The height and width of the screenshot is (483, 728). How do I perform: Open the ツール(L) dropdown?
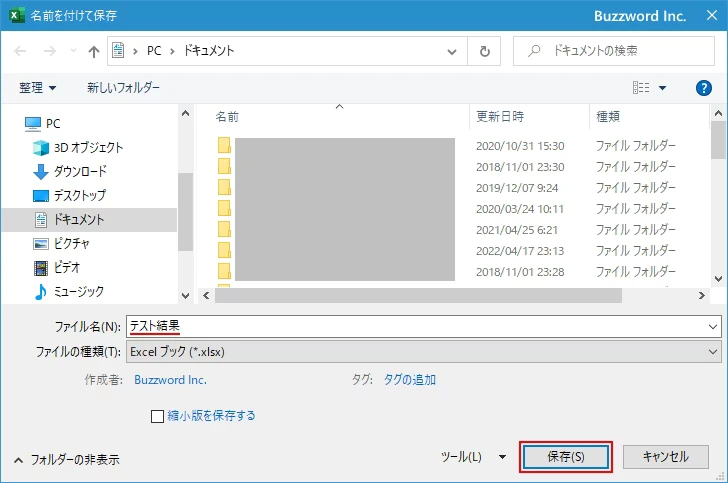coord(473,457)
